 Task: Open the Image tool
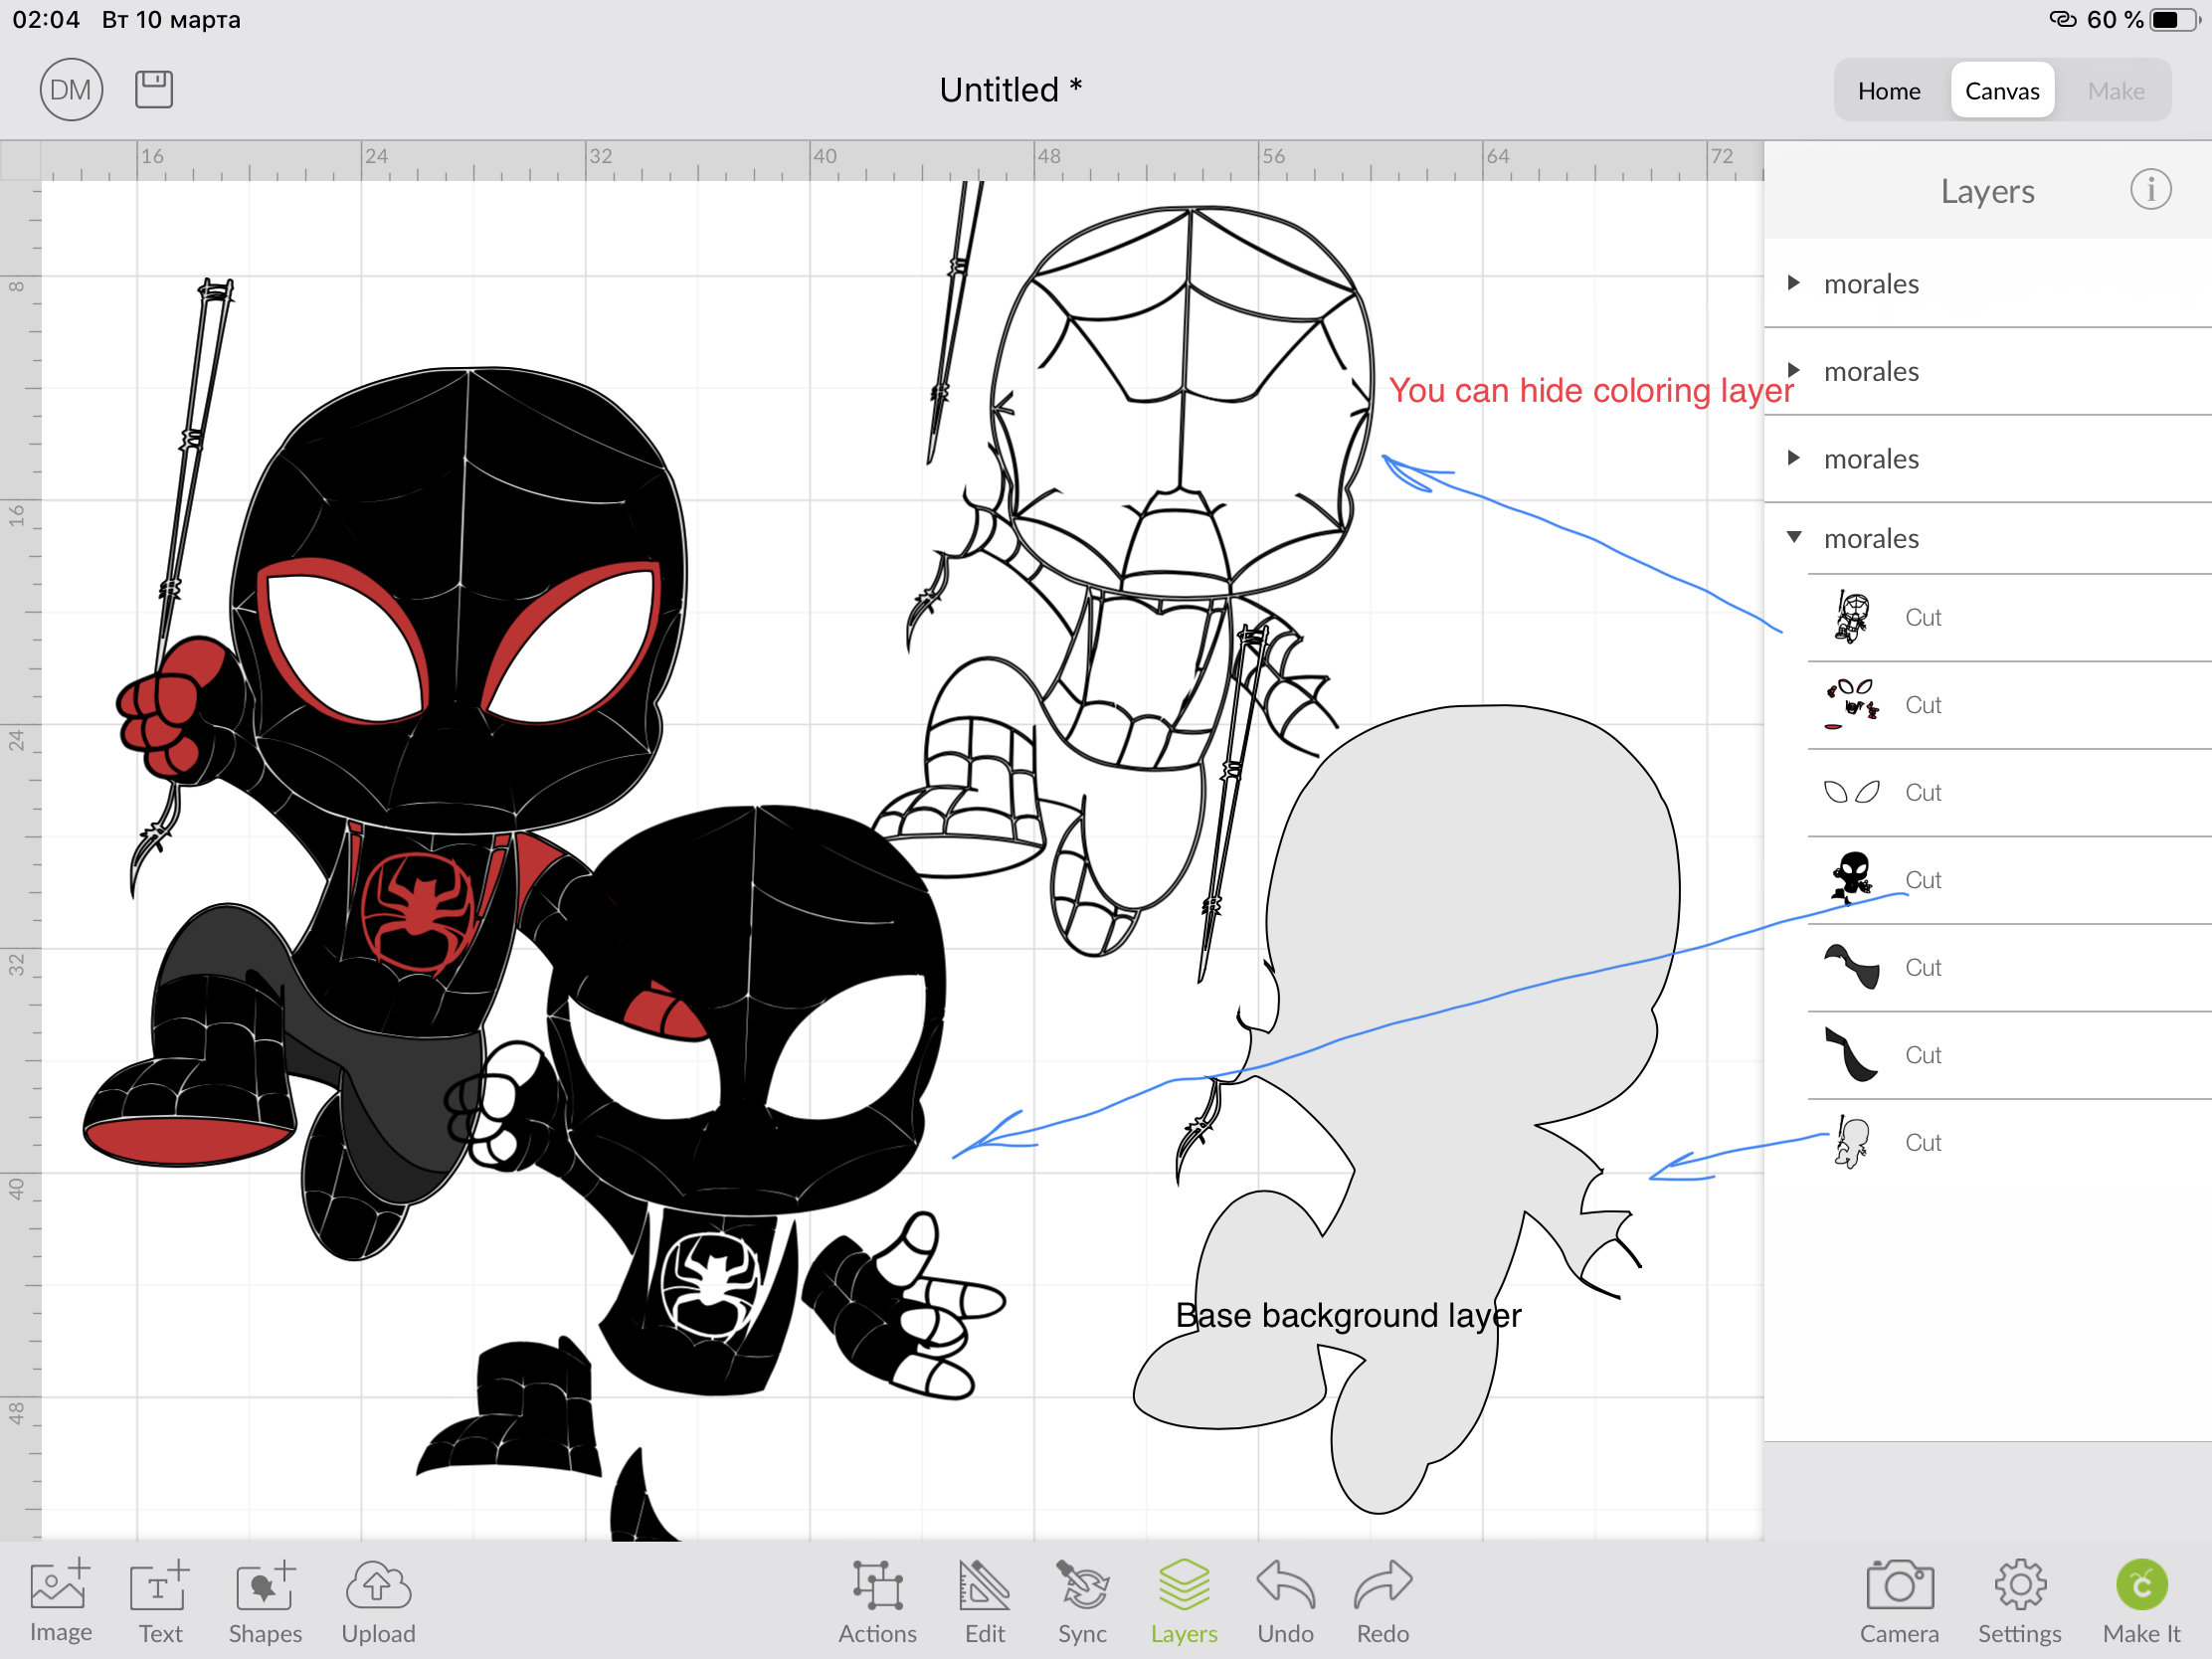(x=60, y=1602)
